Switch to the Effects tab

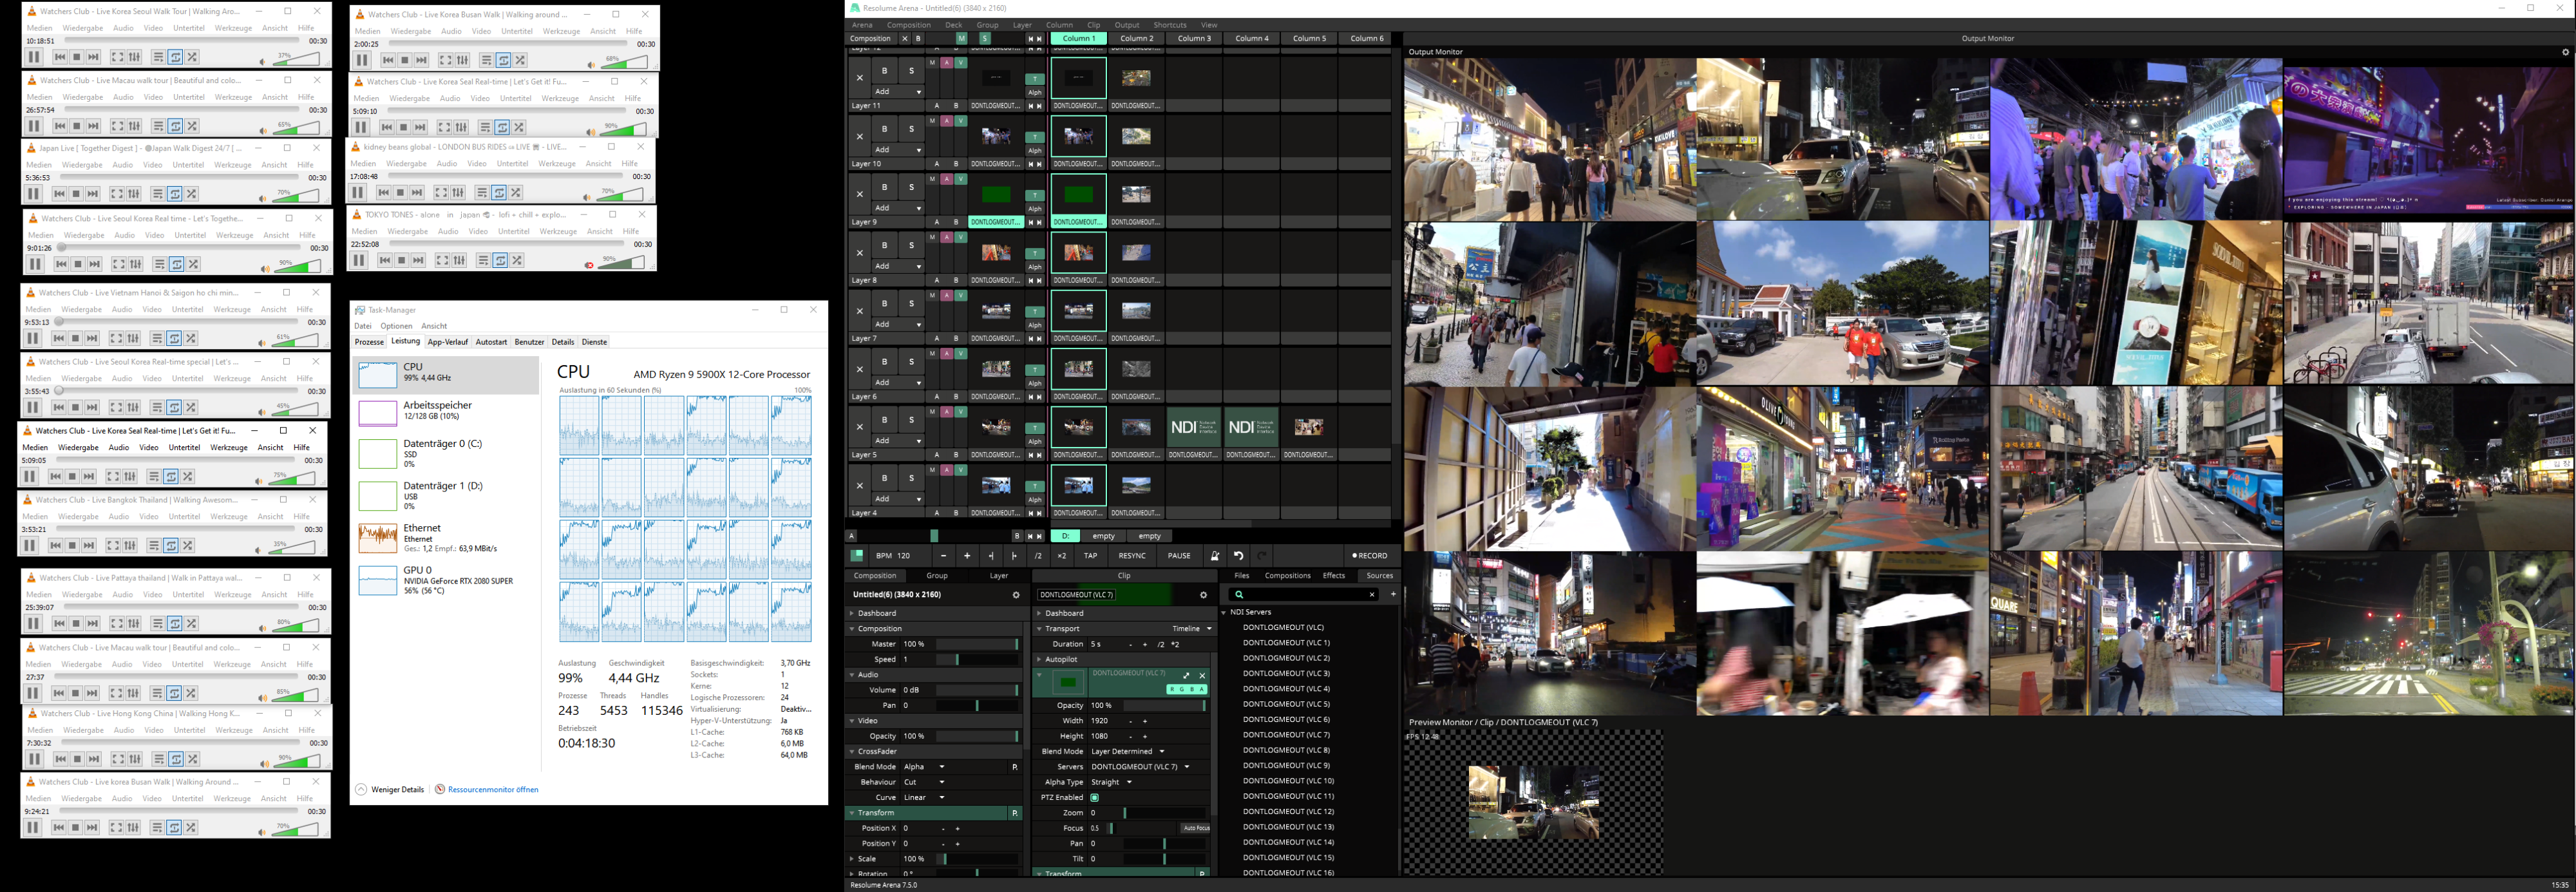click(1334, 576)
